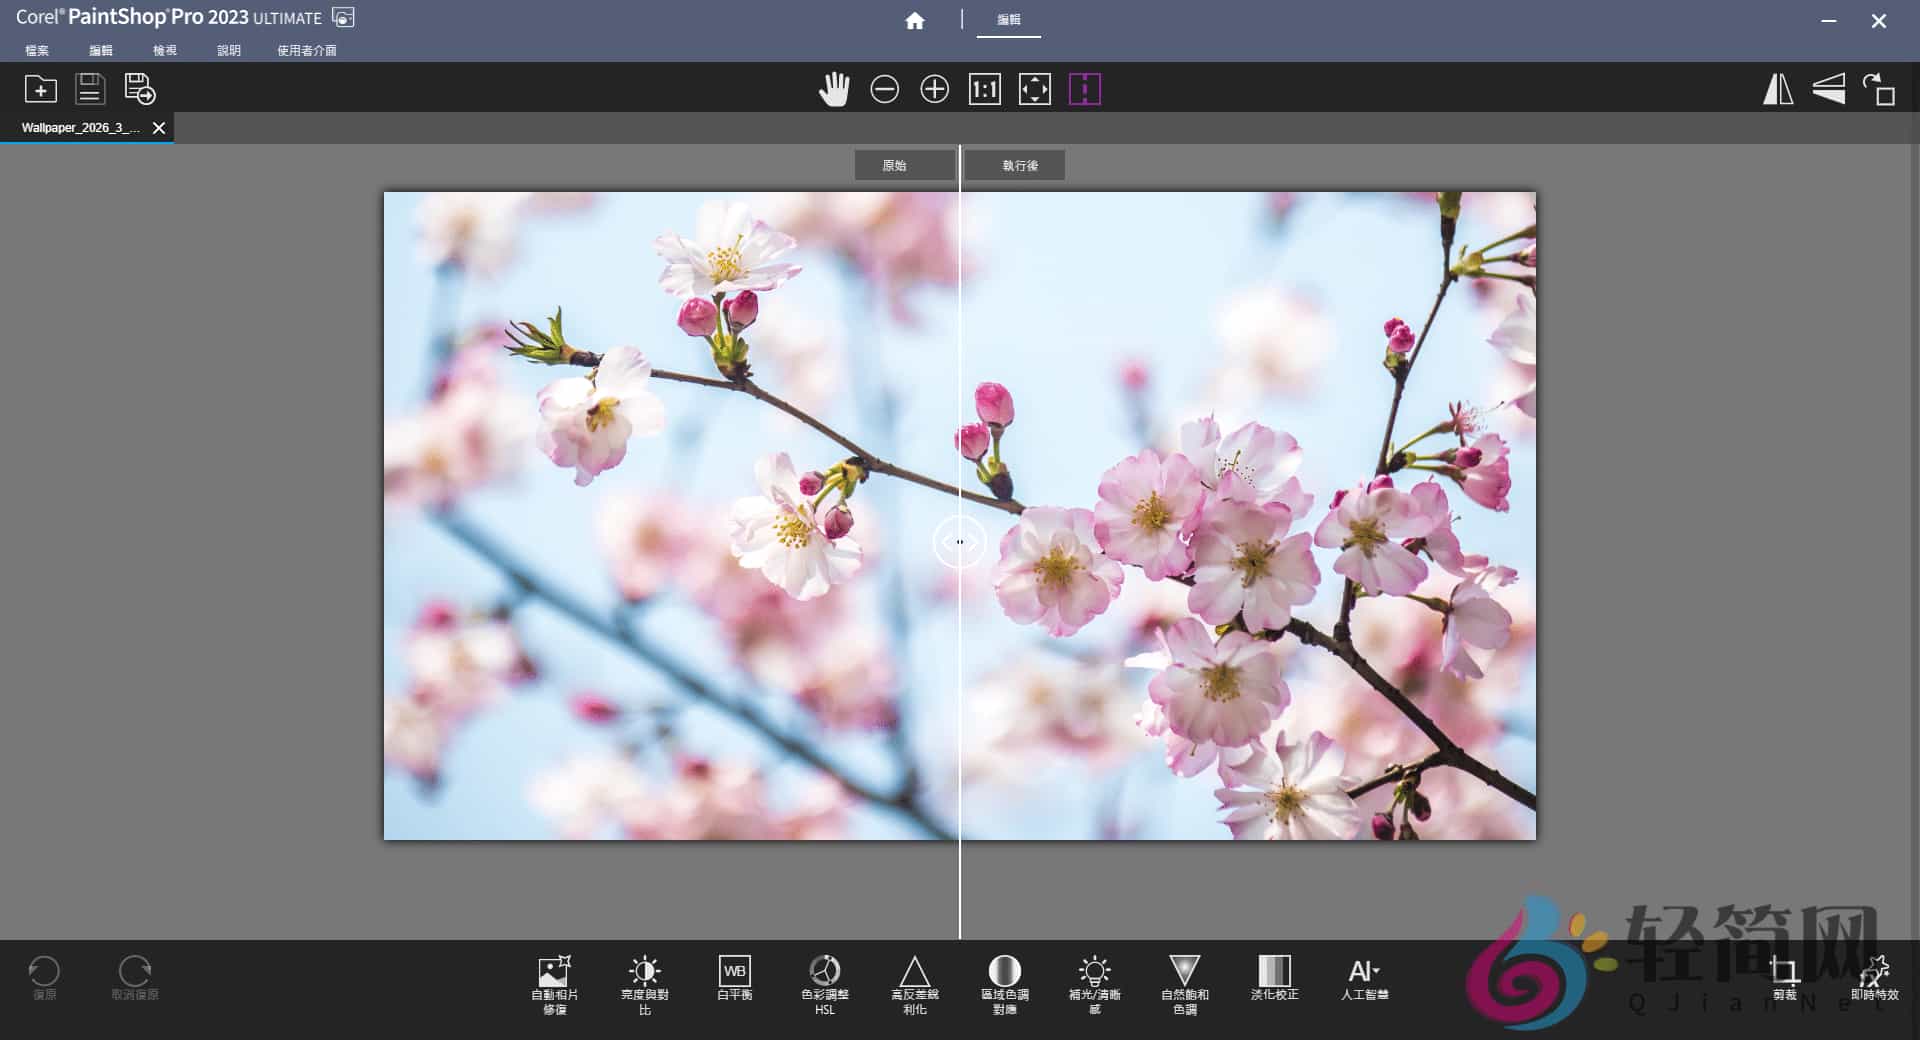Zoom in with the magnifier plus icon

(x=934, y=89)
